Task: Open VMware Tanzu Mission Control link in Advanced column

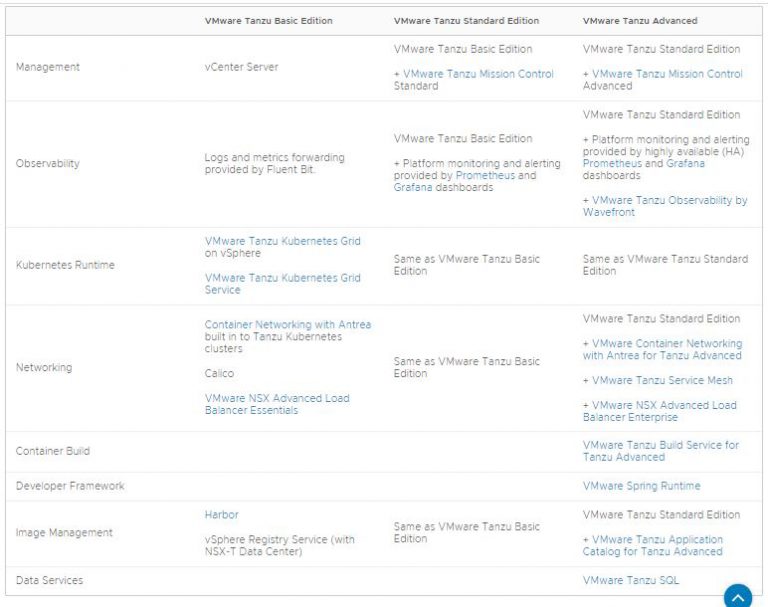Action: [x=667, y=74]
